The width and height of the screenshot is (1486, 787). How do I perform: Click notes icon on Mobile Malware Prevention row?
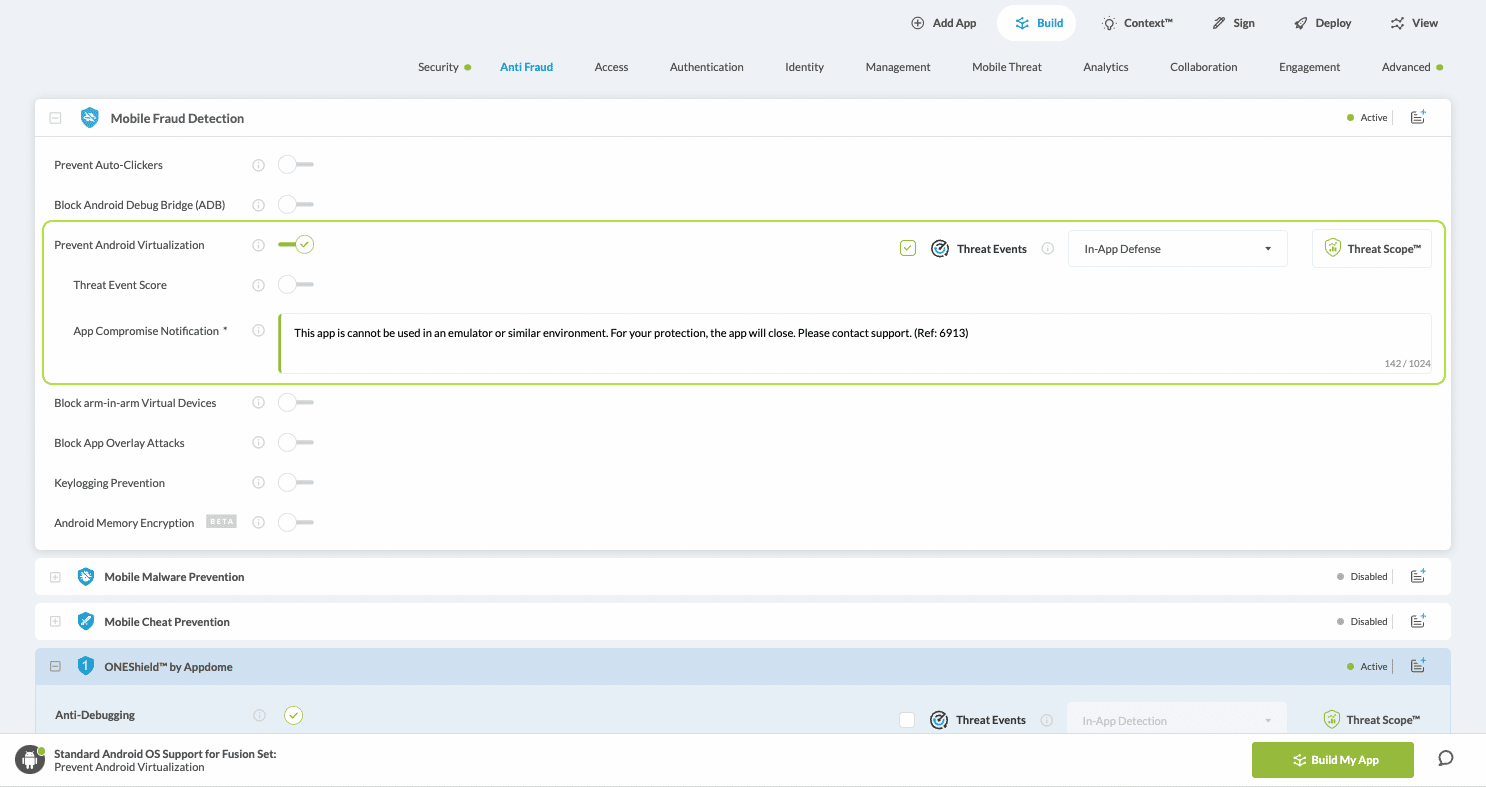click(x=1417, y=576)
